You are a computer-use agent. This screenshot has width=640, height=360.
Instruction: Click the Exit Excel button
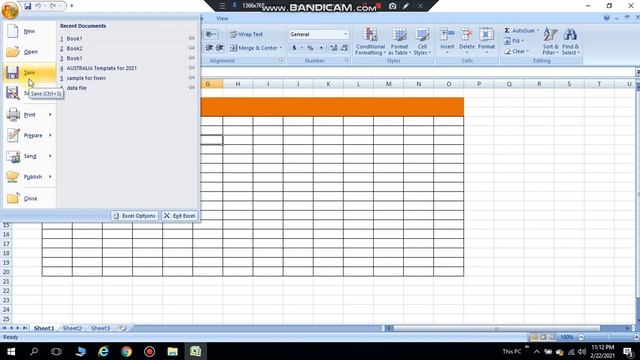(x=180, y=216)
